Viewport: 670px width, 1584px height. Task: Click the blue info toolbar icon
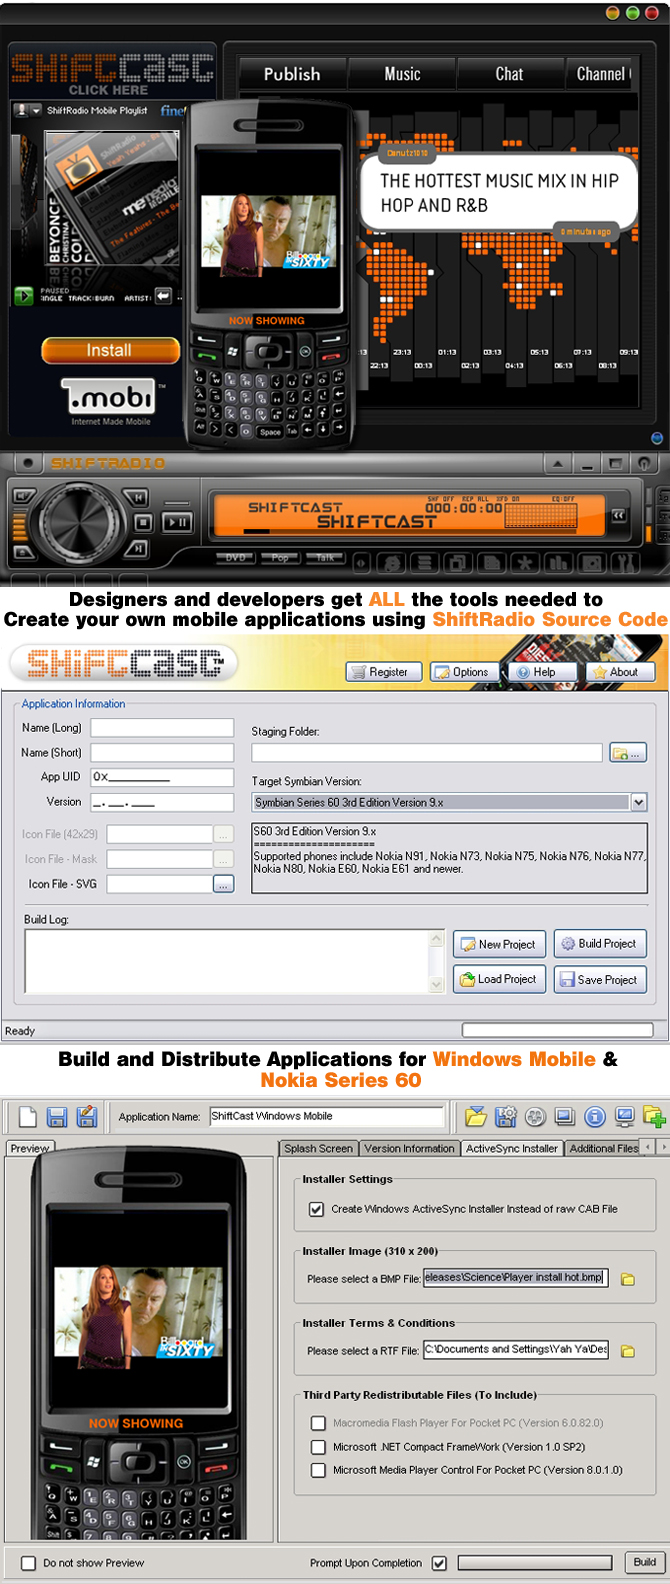(595, 1117)
